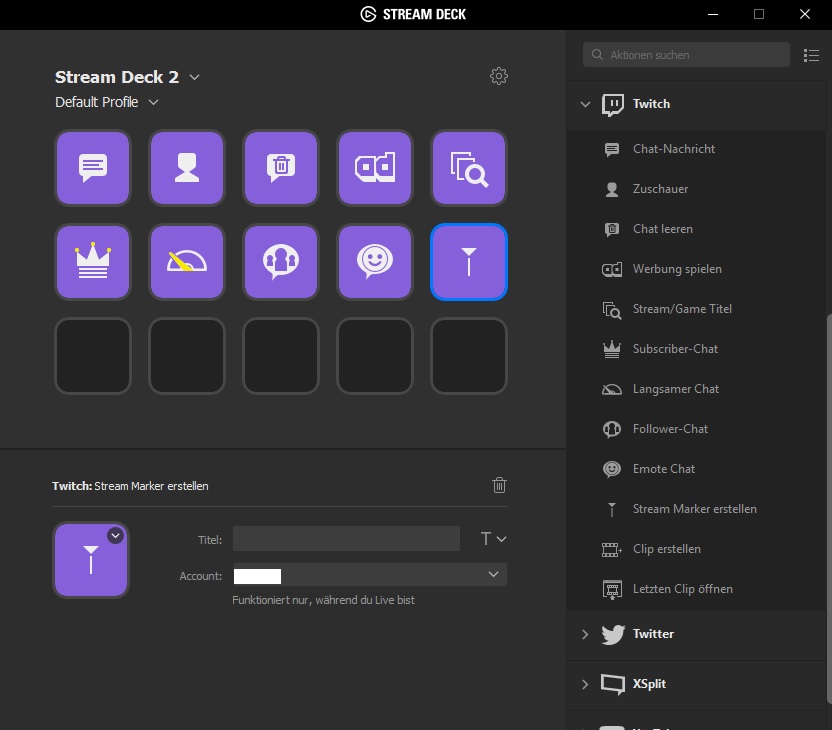The image size is (832, 730).
Task: Select the Chat-Nachricht key on the deck grid
Action: click(93, 168)
